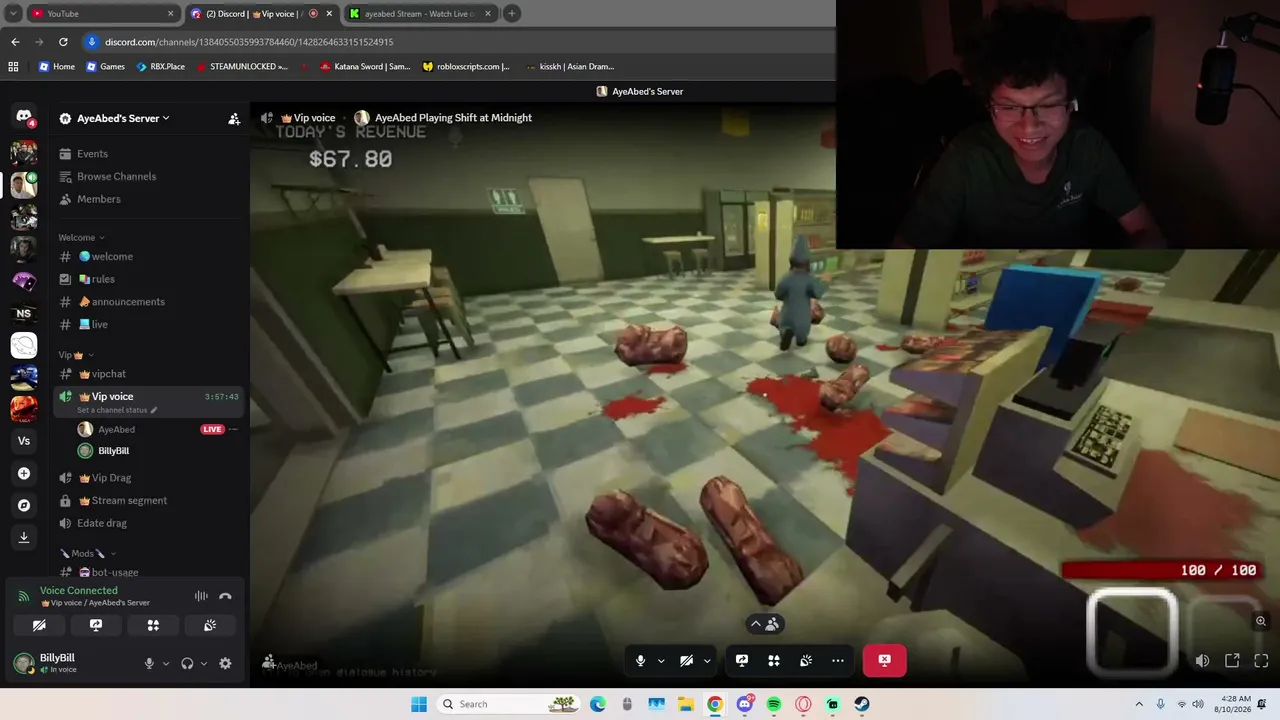Open the STEAMUNLOCKED bookmark

(x=242, y=66)
